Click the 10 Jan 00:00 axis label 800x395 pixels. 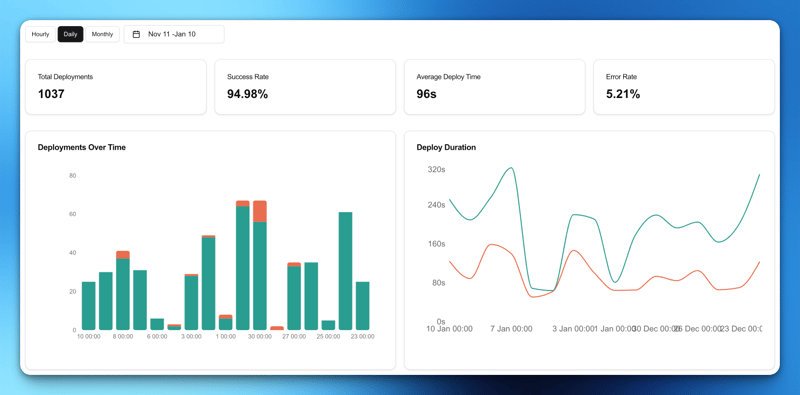click(449, 329)
